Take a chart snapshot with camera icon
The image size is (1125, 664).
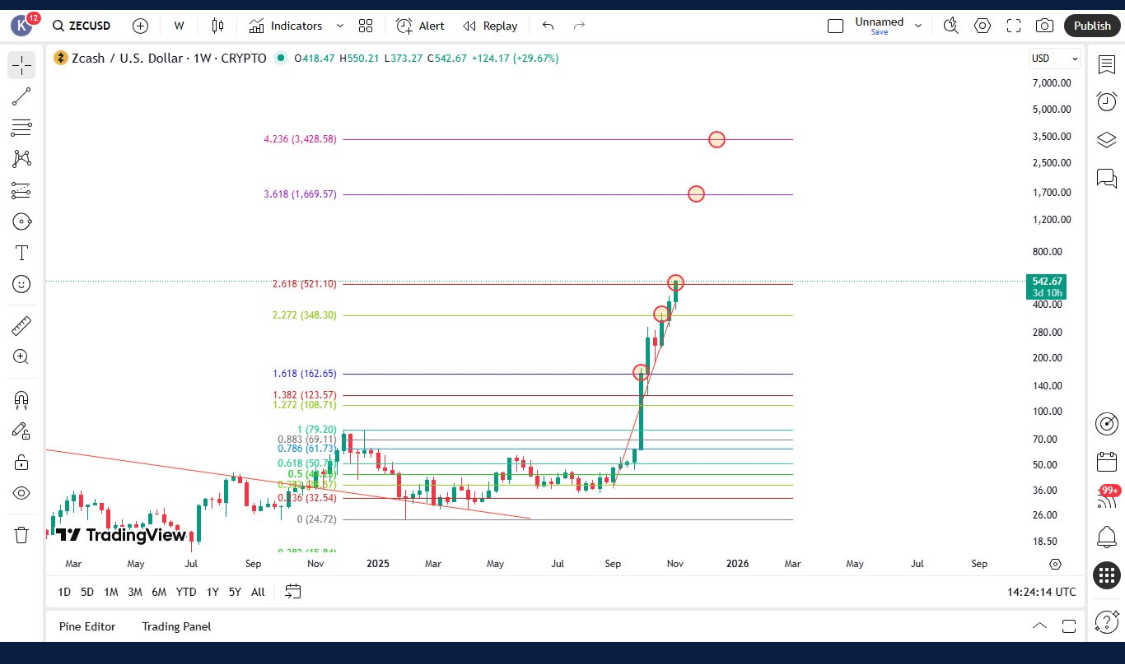point(1044,26)
